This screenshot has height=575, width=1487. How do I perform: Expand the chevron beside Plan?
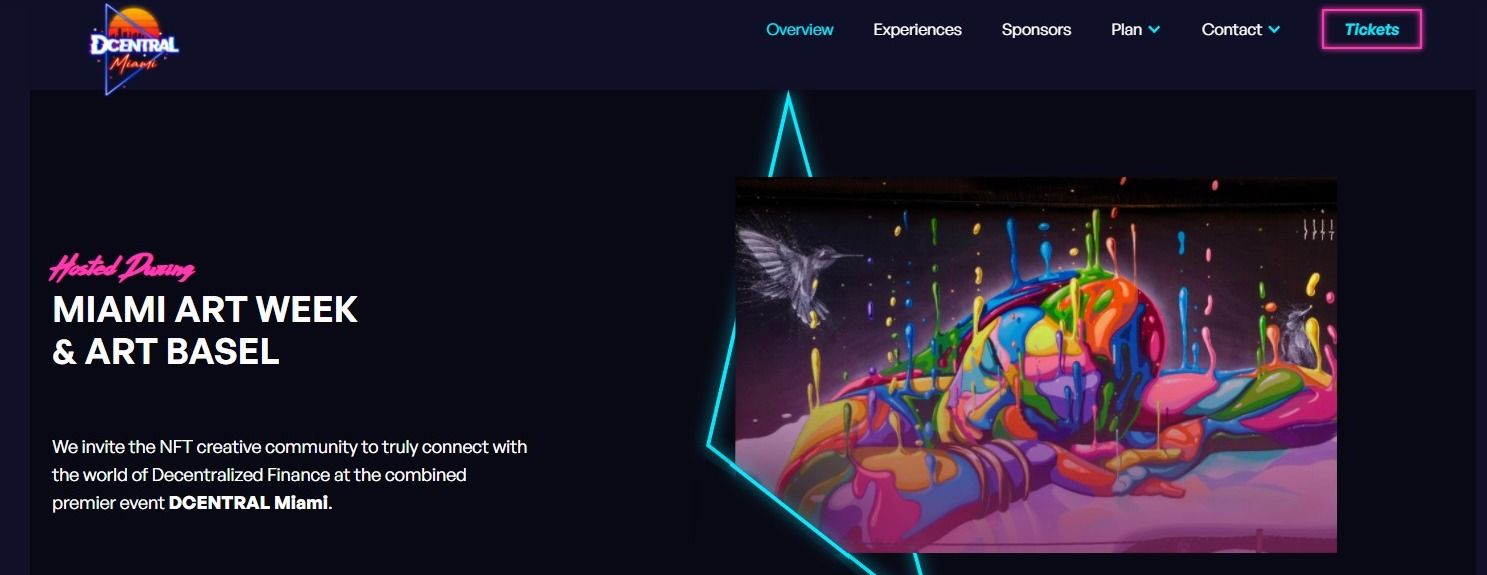[1154, 30]
